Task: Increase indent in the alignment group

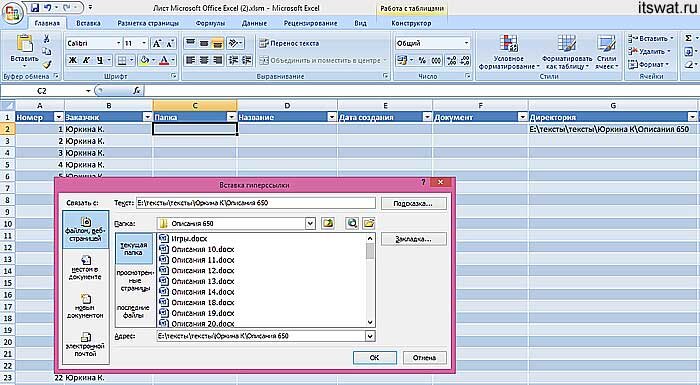Action: (246, 60)
